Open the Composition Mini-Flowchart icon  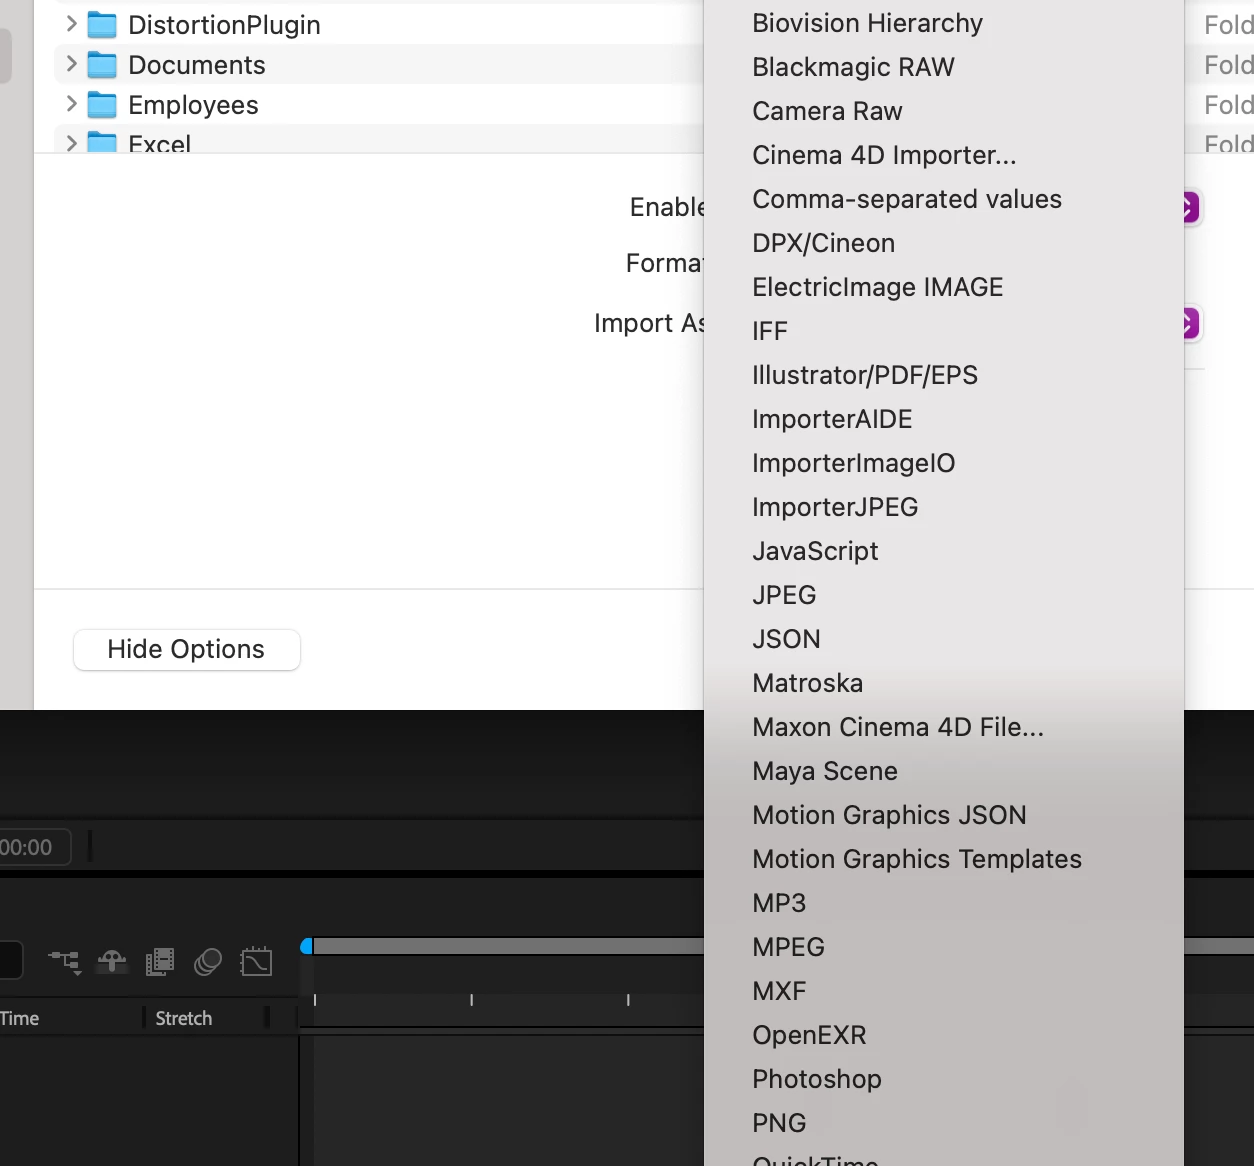click(x=65, y=962)
